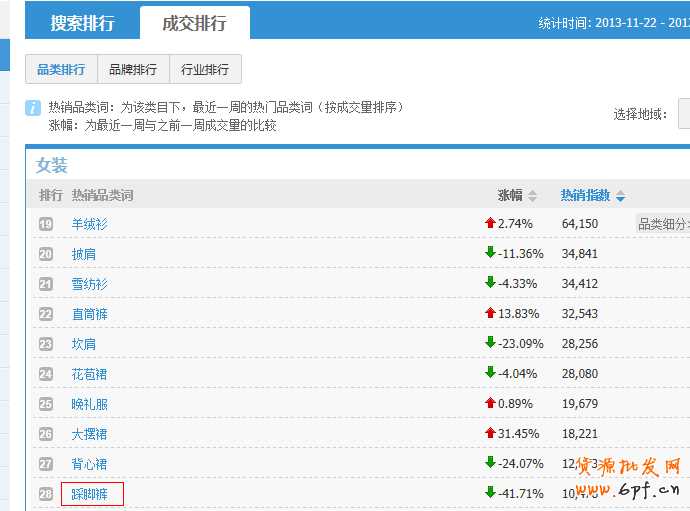Click the green down arrow for 披肩

pos(490,253)
